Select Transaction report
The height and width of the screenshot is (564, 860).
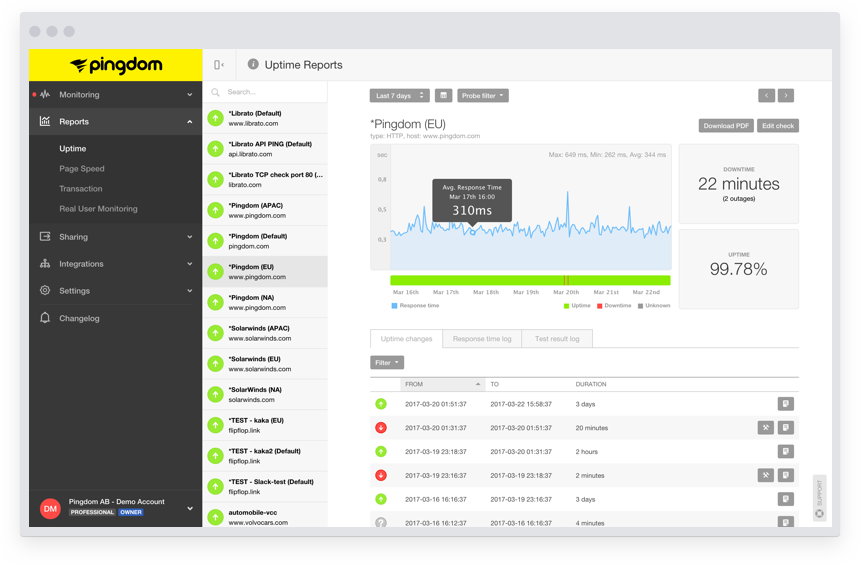81,188
